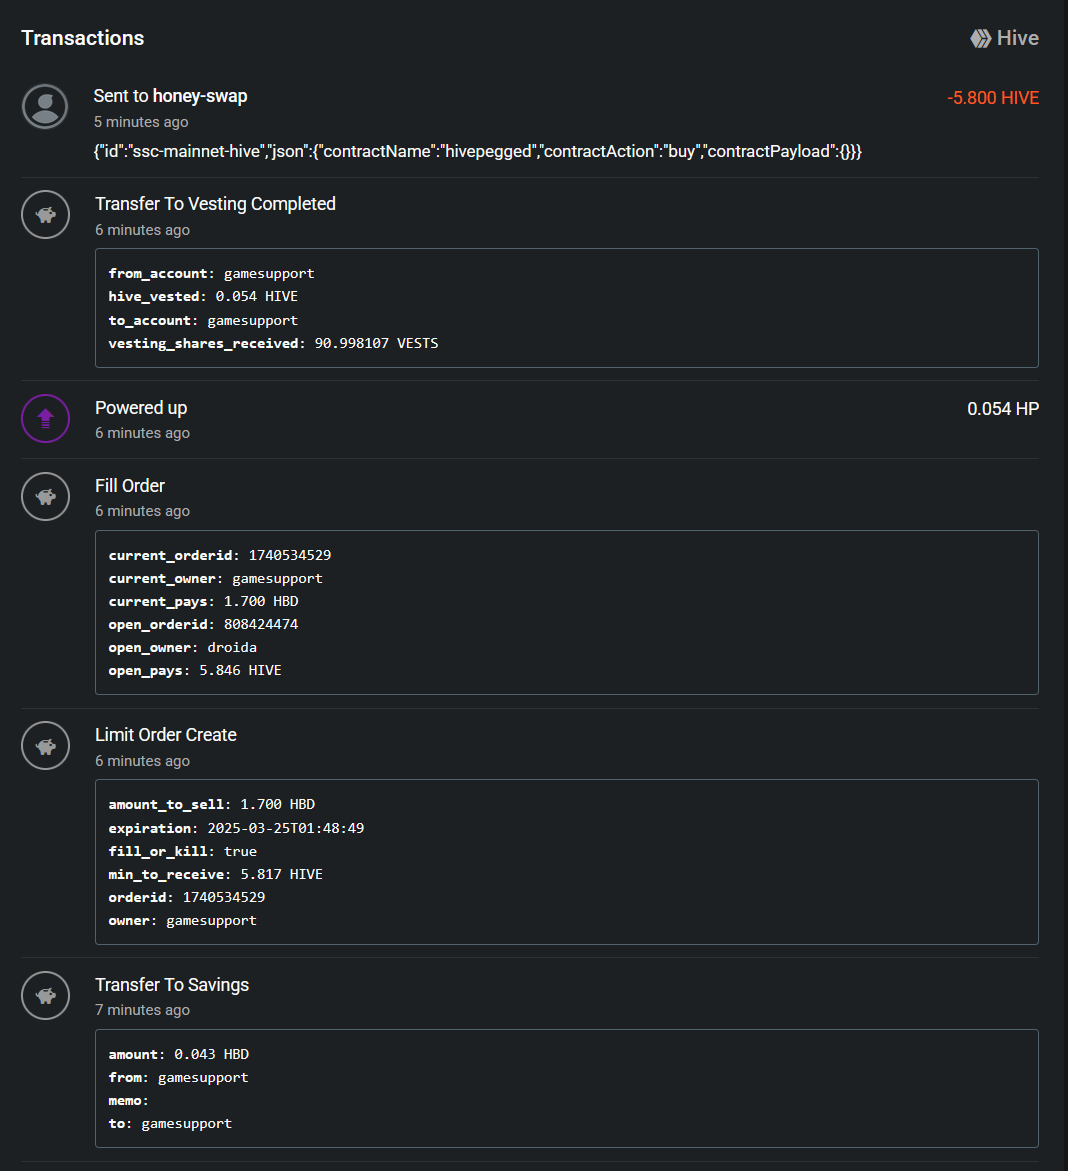Click the Fill Order details box
This screenshot has height=1171, width=1068.
(566, 612)
